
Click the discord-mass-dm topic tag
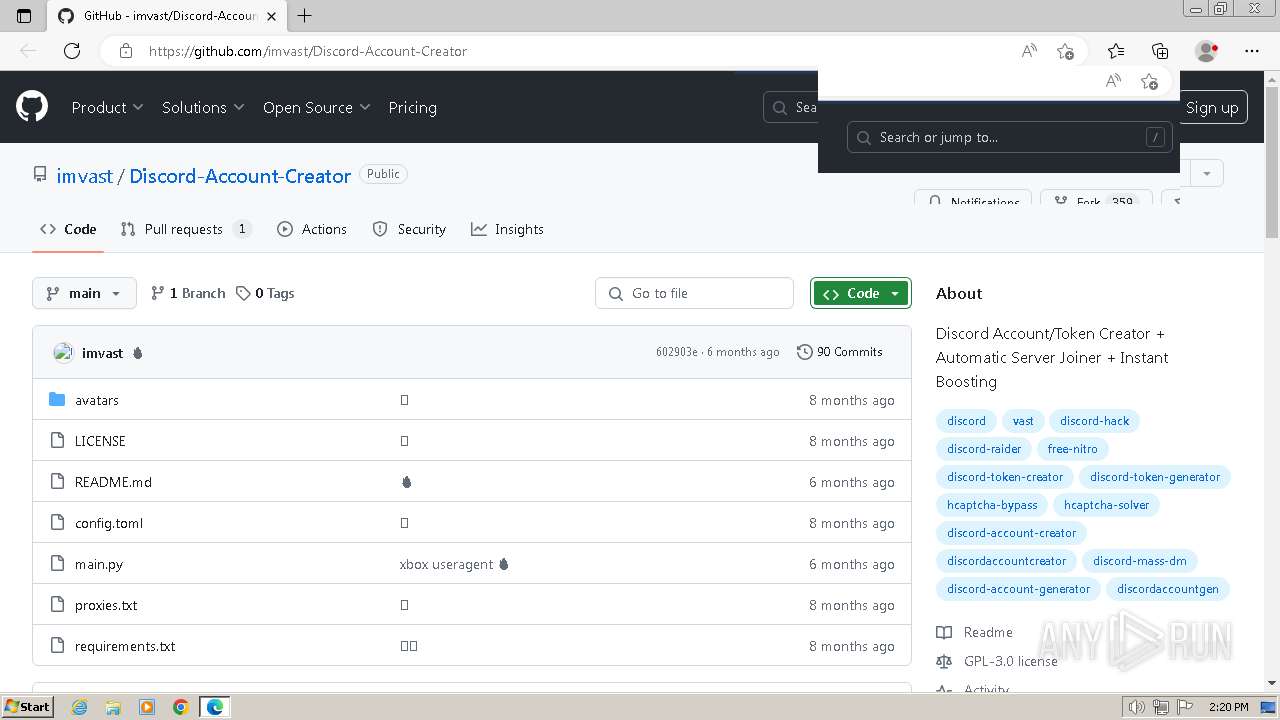pyautogui.click(x=1139, y=561)
